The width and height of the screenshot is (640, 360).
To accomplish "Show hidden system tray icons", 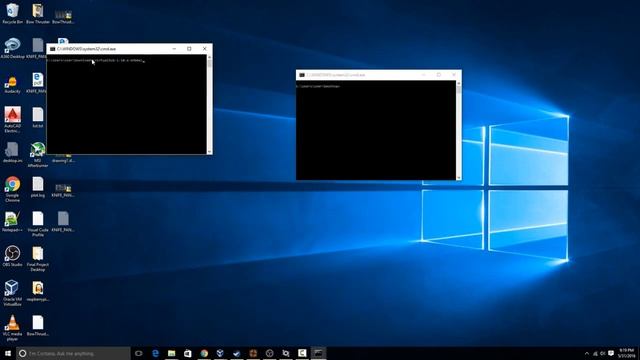I will pyautogui.click(x=587, y=353).
